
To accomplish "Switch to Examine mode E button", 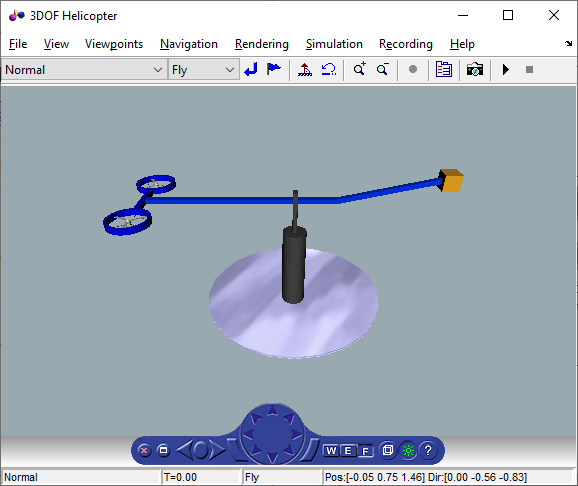I will (x=347, y=451).
